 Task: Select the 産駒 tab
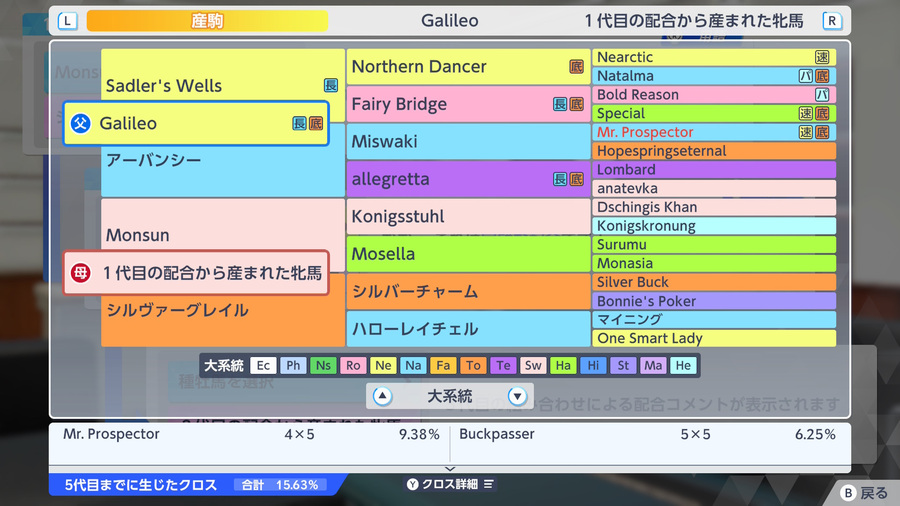coord(207,21)
